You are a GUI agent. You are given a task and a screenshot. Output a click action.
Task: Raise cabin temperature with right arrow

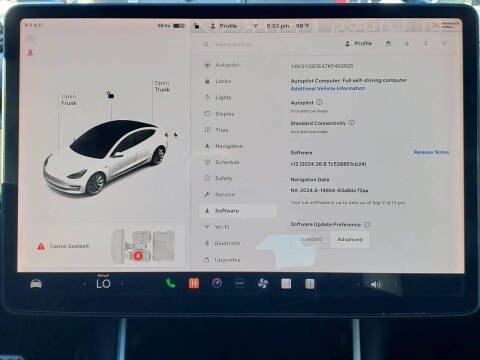click(x=122, y=284)
